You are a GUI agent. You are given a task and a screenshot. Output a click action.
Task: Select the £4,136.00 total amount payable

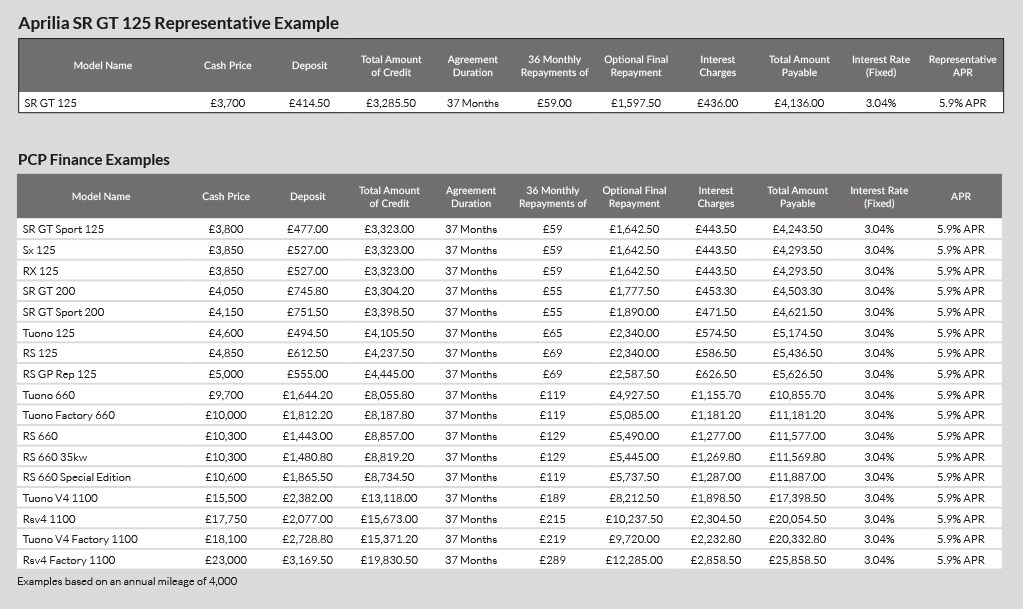click(x=799, y=103)
